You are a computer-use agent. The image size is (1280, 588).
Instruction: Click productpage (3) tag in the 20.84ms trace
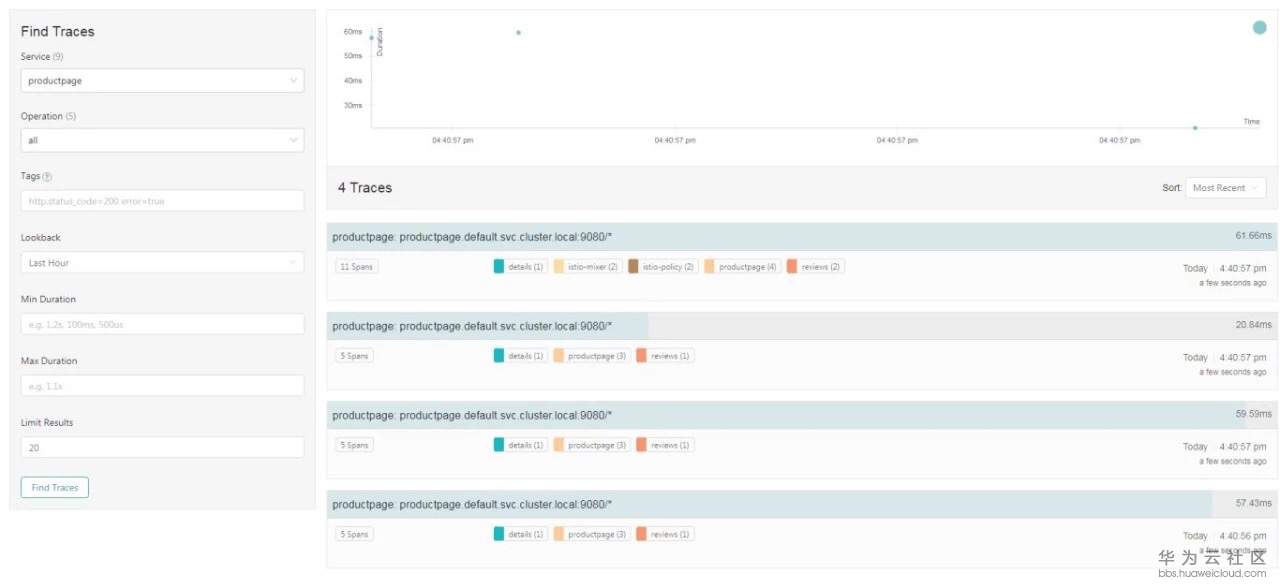[591, 356]
